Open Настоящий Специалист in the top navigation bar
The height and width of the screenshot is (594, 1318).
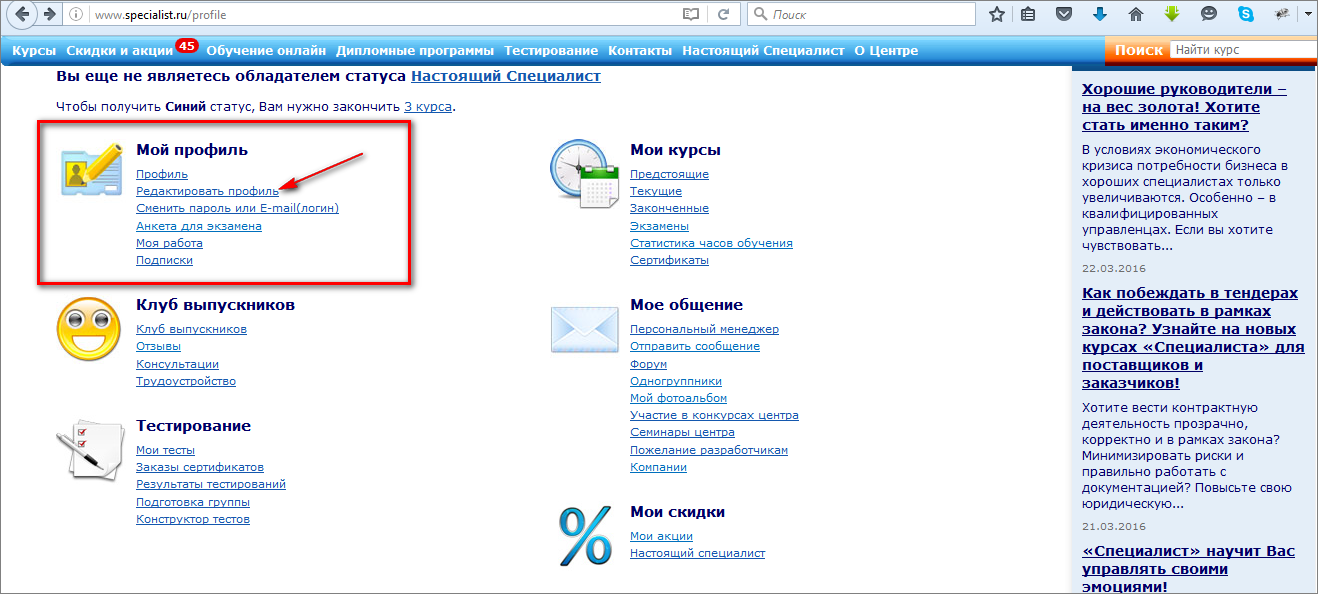(764, 50)
